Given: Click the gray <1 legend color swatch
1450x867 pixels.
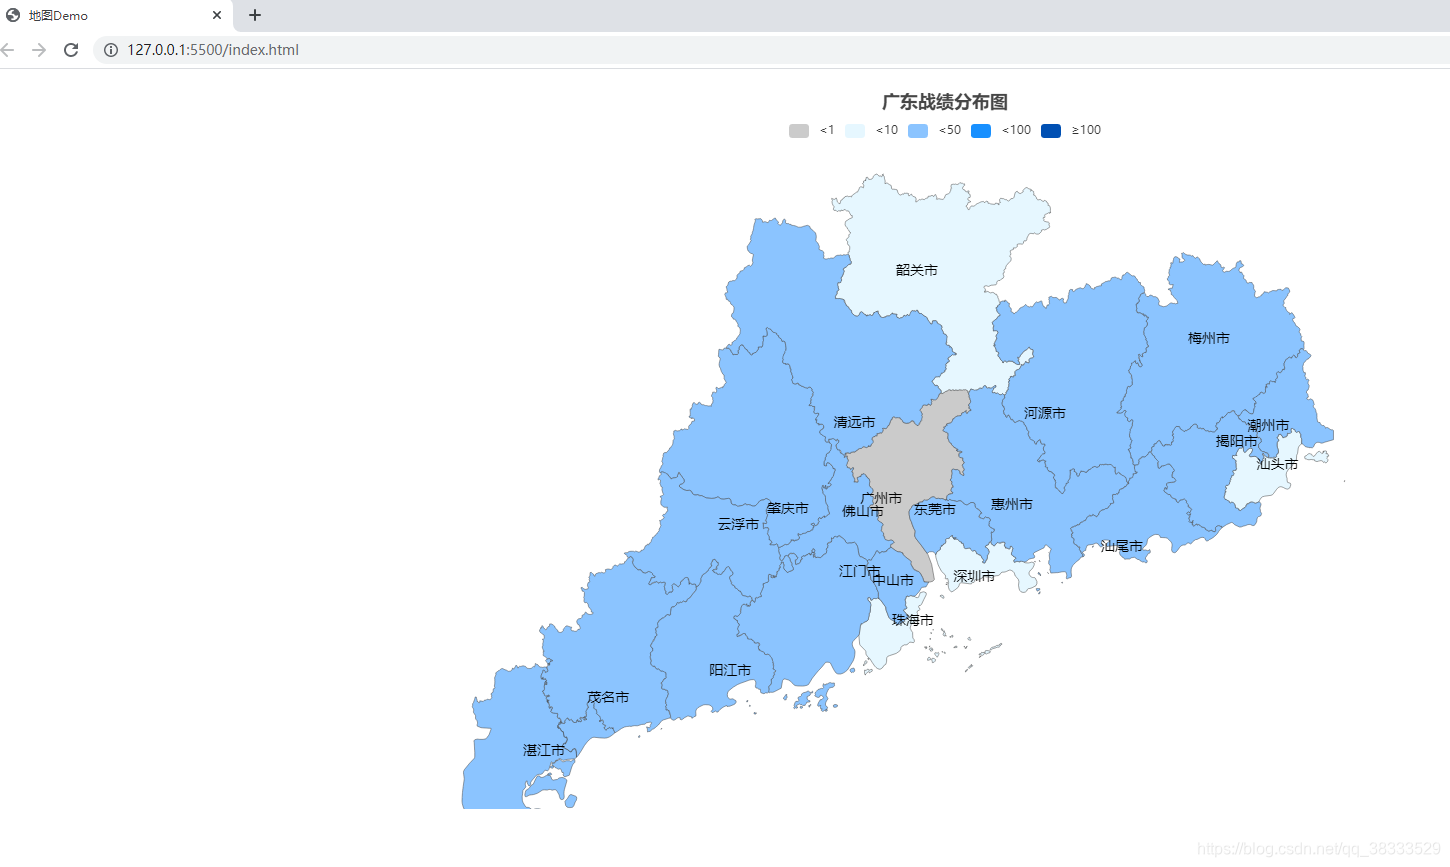Looking at the screenshot, I should pyautogui.click(x=797, y=130).
